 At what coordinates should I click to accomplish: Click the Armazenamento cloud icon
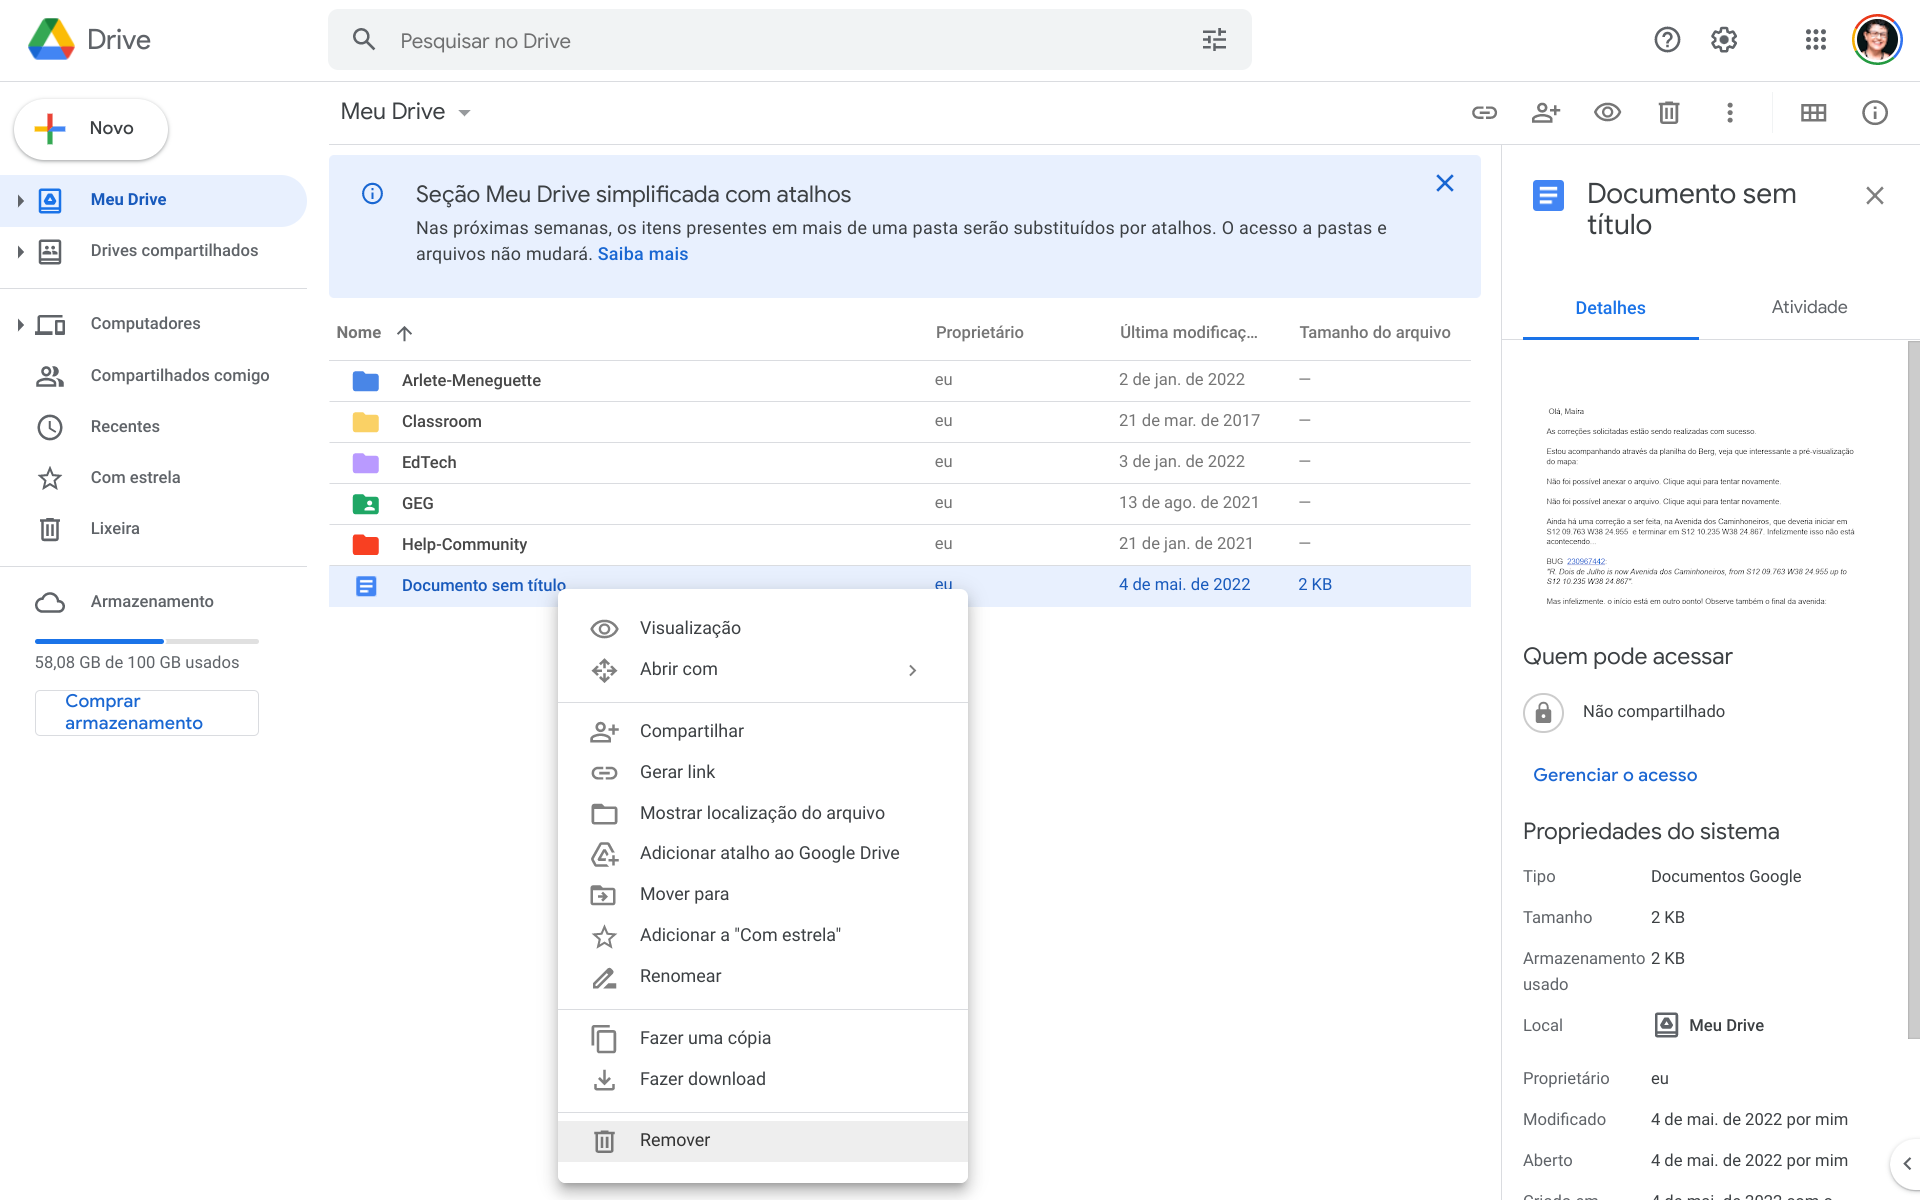coord(50,602)
